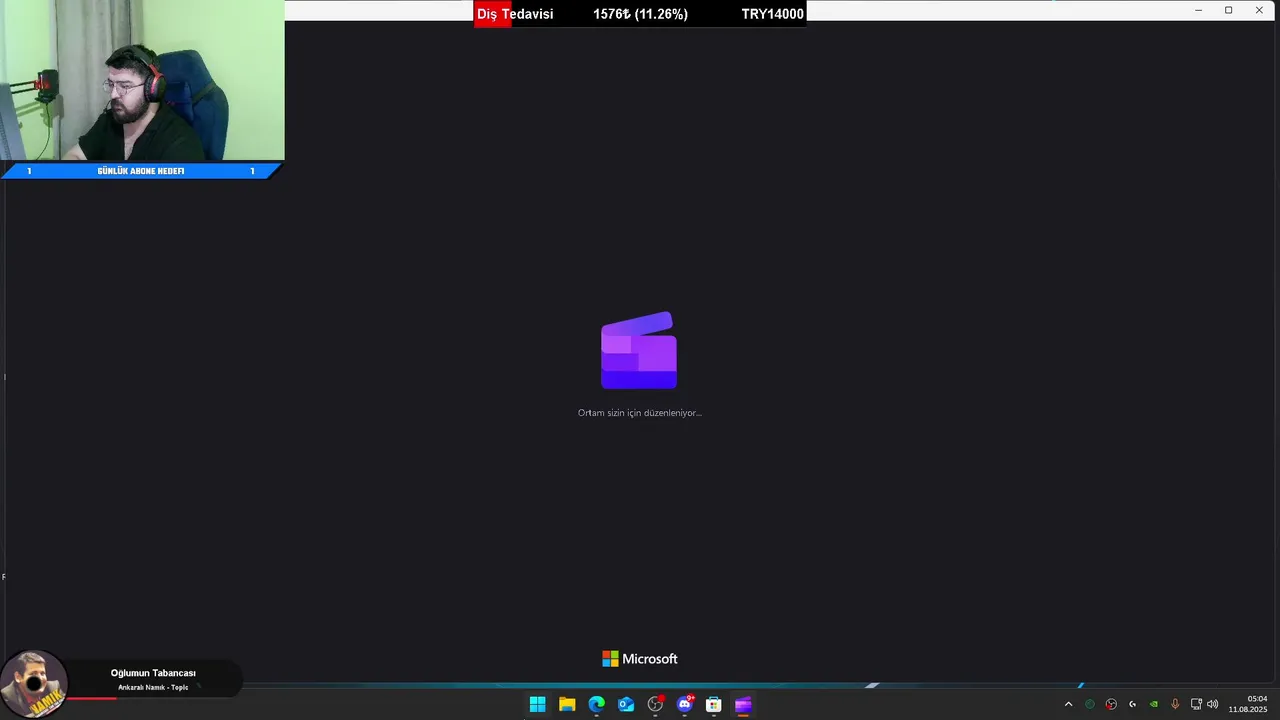The image size is (1280, 720).
Task: Click the NVIDIA tray icon
Action: pos(1153,704)
